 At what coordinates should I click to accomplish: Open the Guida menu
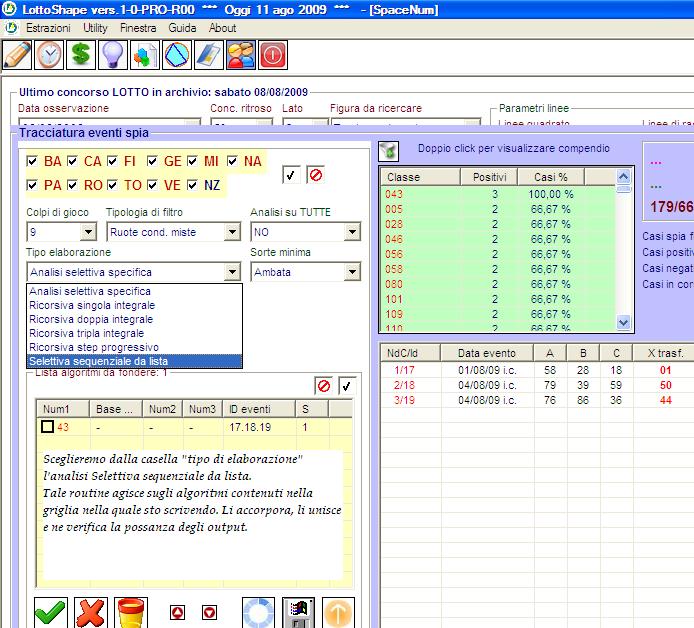coord(182,28)
